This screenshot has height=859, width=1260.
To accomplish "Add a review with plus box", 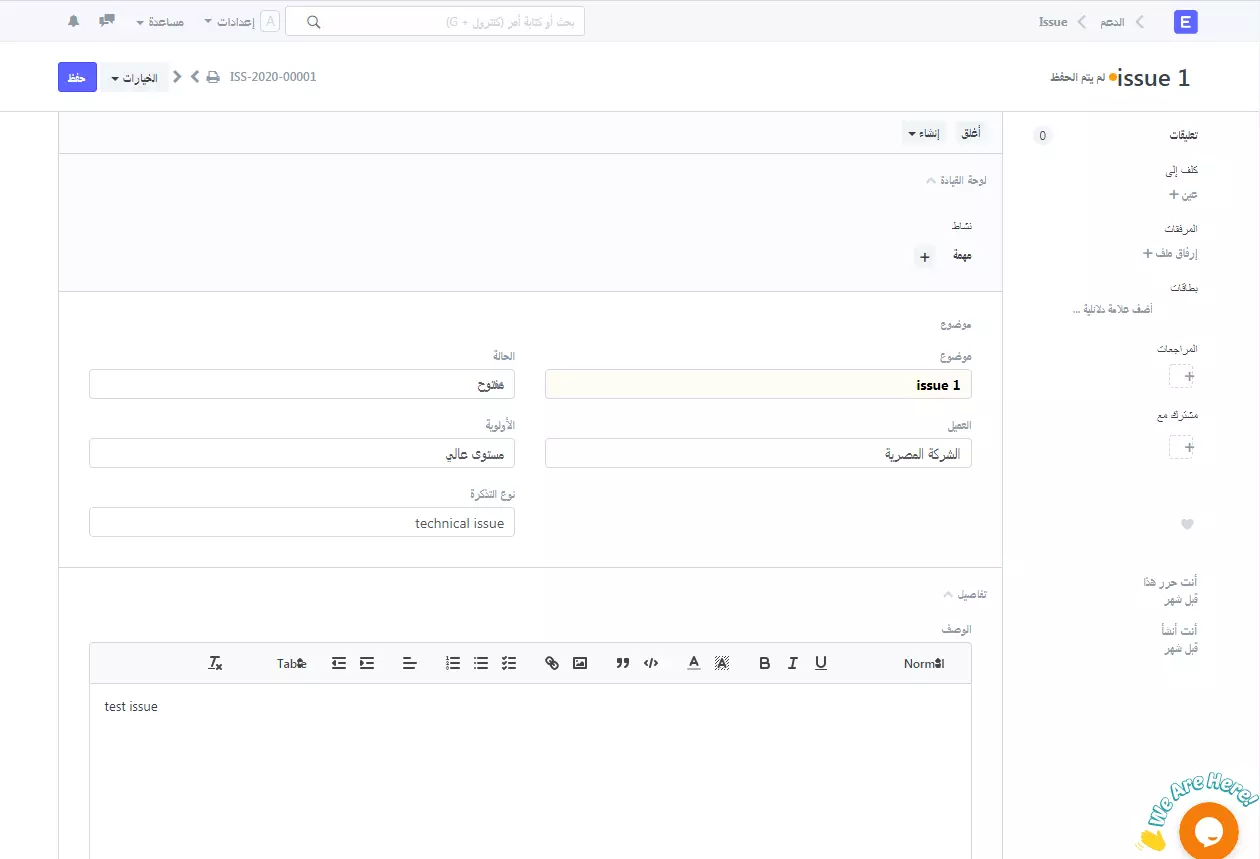I will [1182, 377].
